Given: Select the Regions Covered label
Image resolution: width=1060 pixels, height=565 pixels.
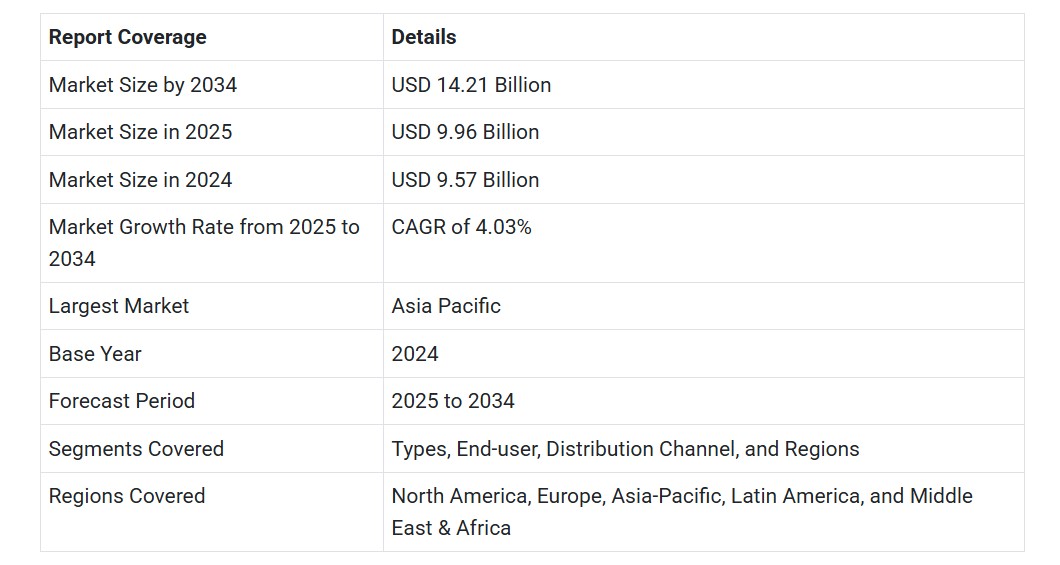Looking at the screenshot, I should (x=127, y=496).
